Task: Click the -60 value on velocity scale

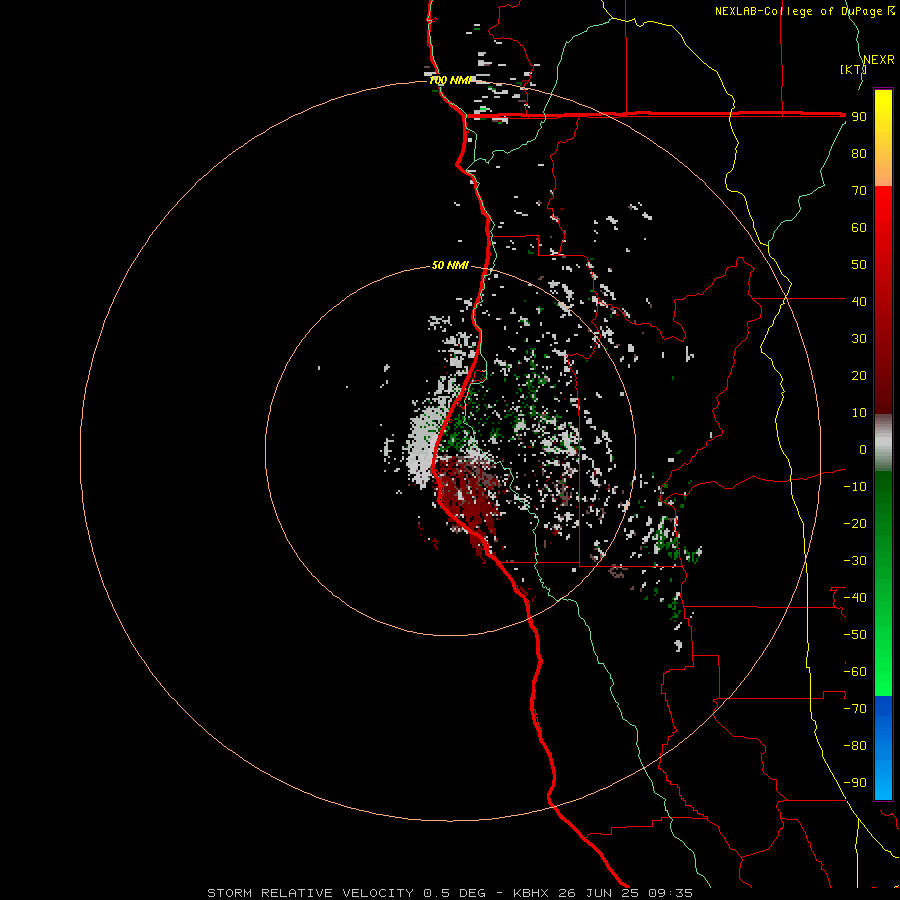Action: 855,672
